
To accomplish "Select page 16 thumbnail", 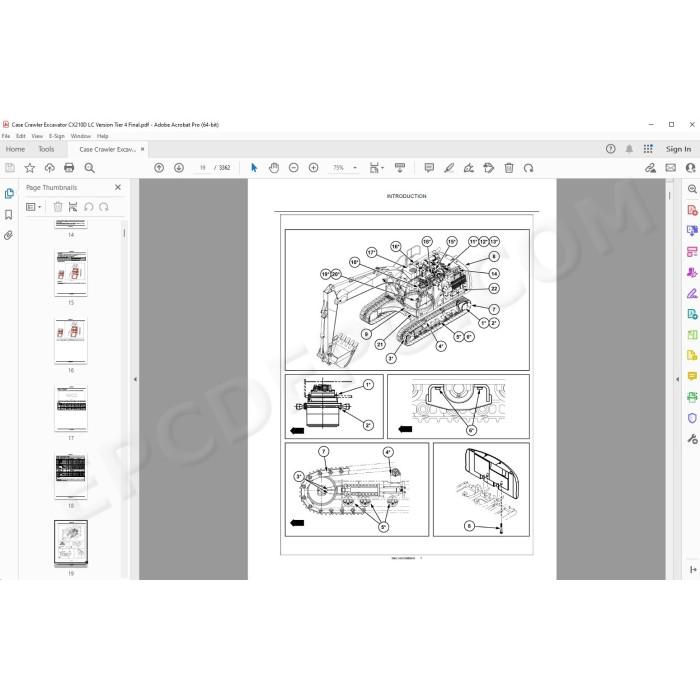I will 71,341.
